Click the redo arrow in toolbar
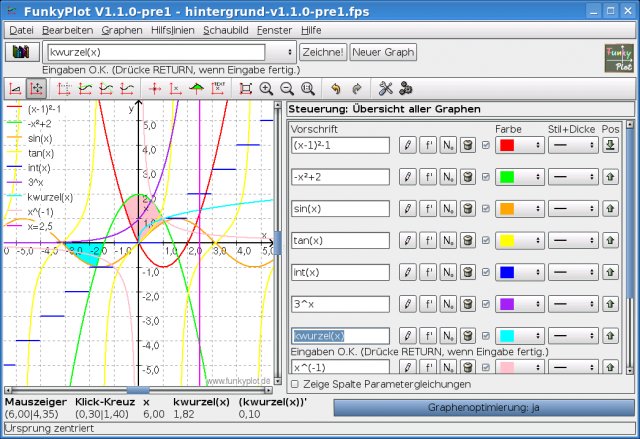This screenshot has height=439, width=640. (357, 89)
